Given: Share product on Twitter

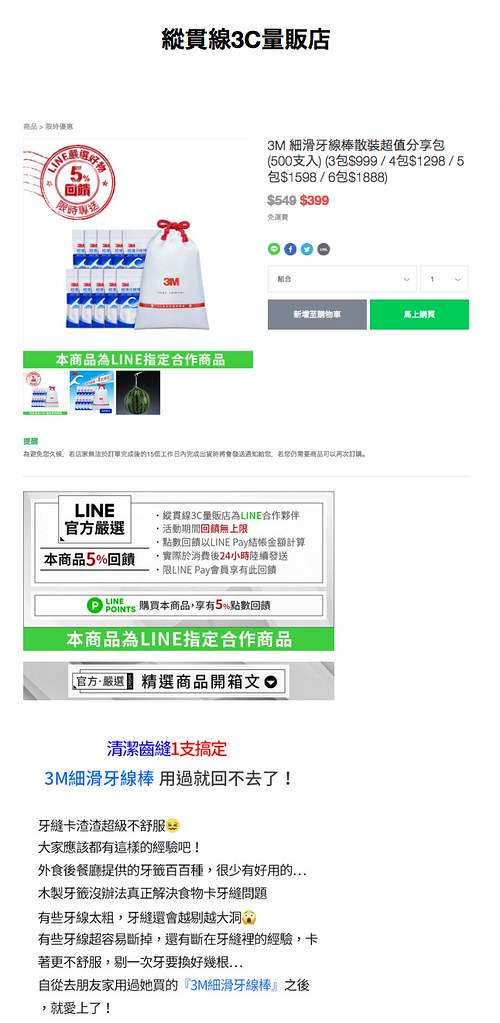Looking at the screenshot, I should coord(307,249).
